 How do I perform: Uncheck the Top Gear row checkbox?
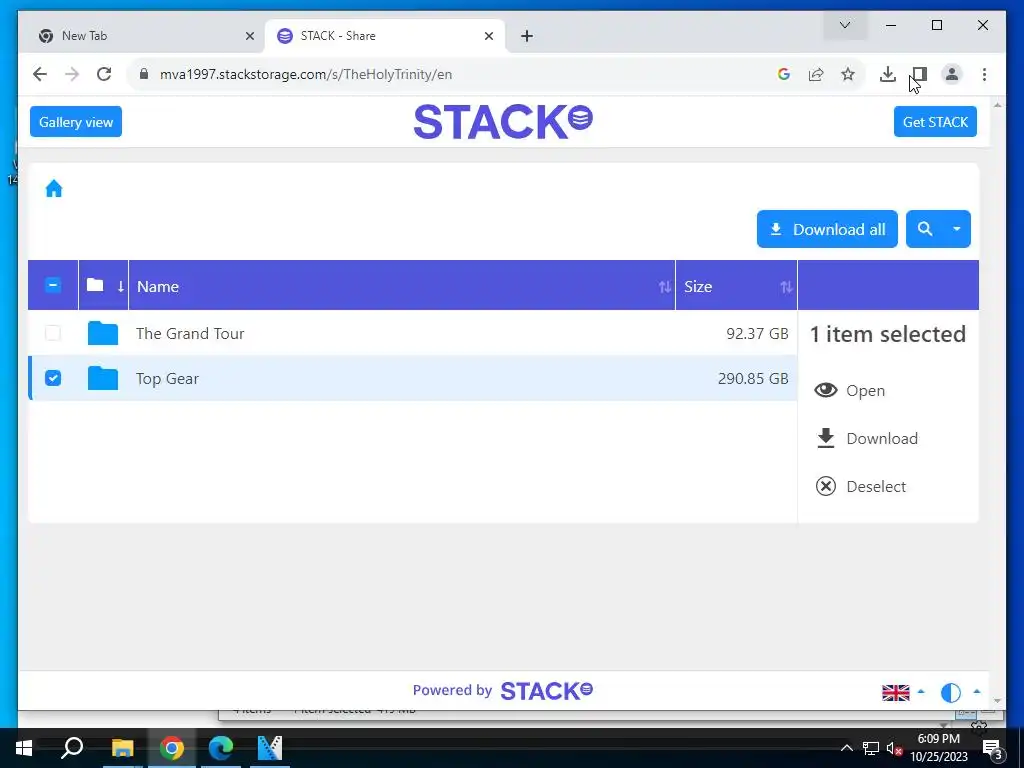pos(53,378)
